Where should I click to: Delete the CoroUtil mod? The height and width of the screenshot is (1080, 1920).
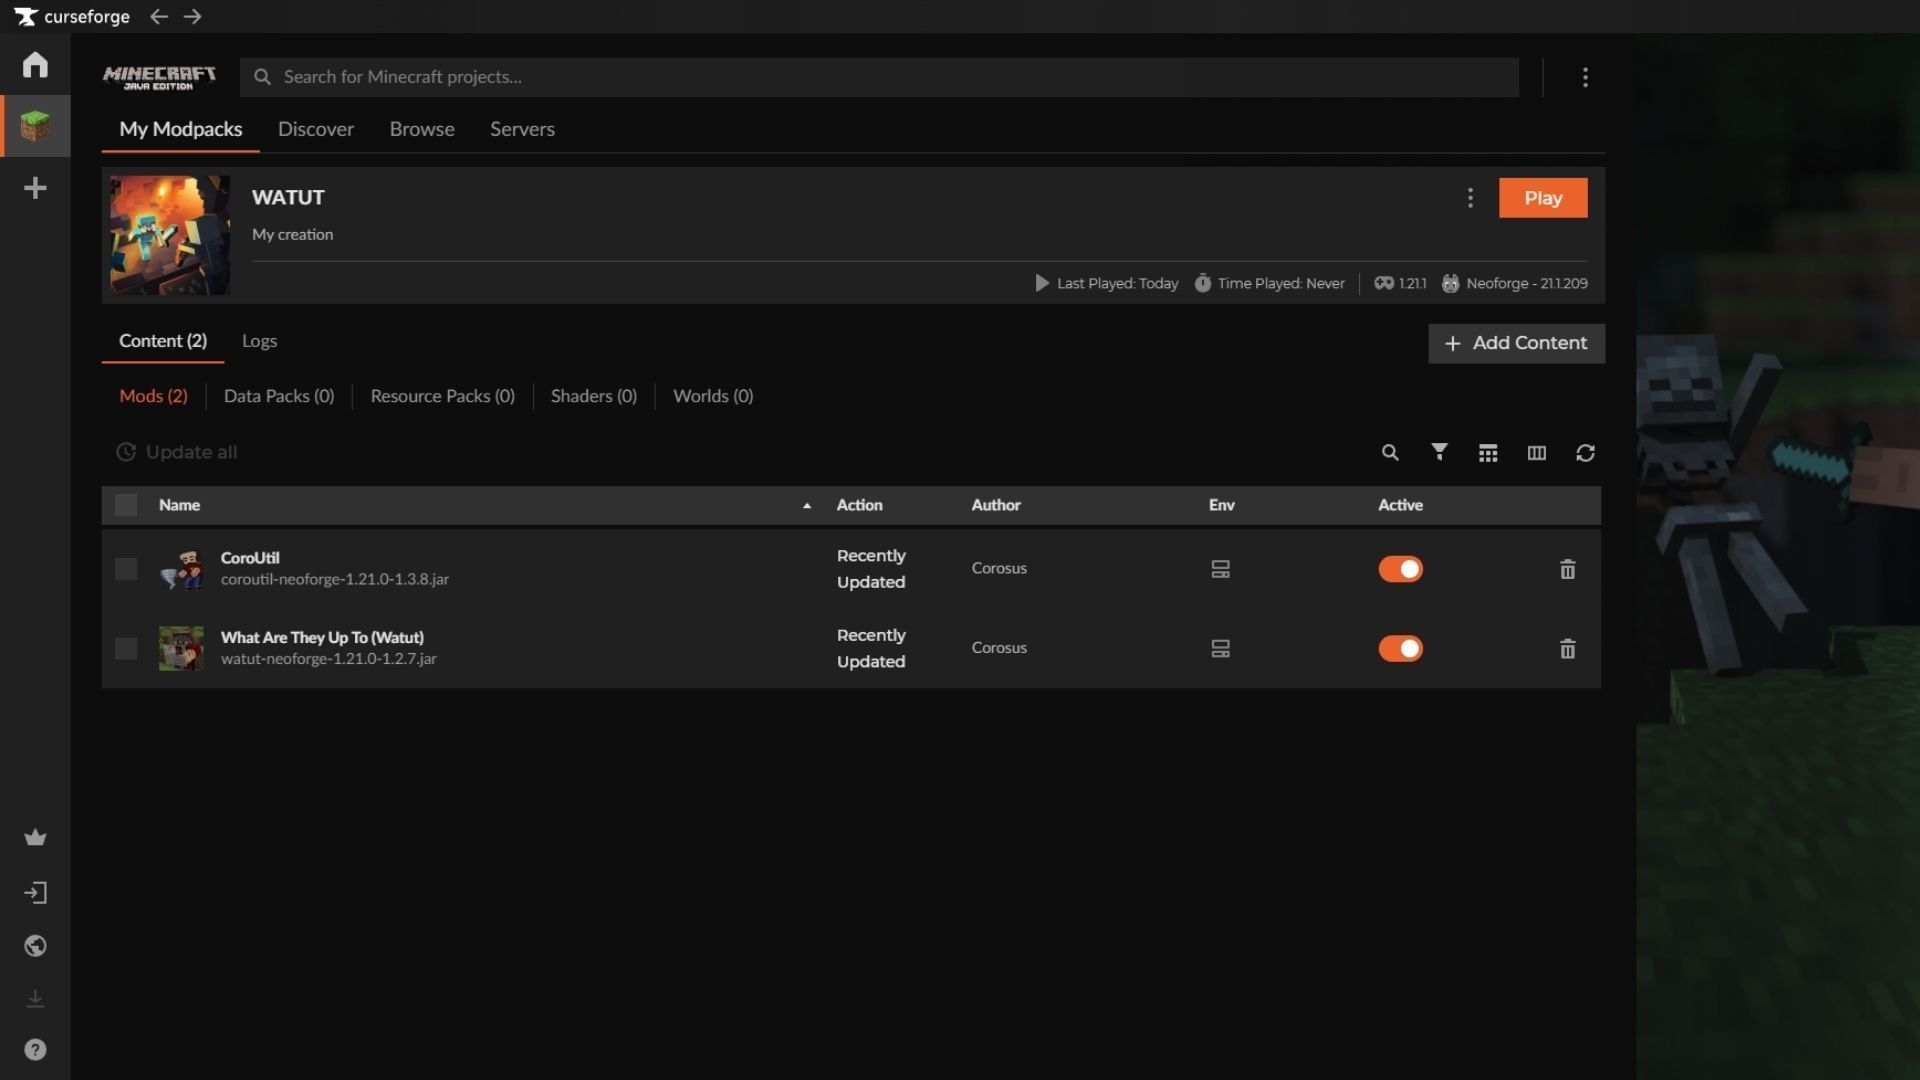1567,569
